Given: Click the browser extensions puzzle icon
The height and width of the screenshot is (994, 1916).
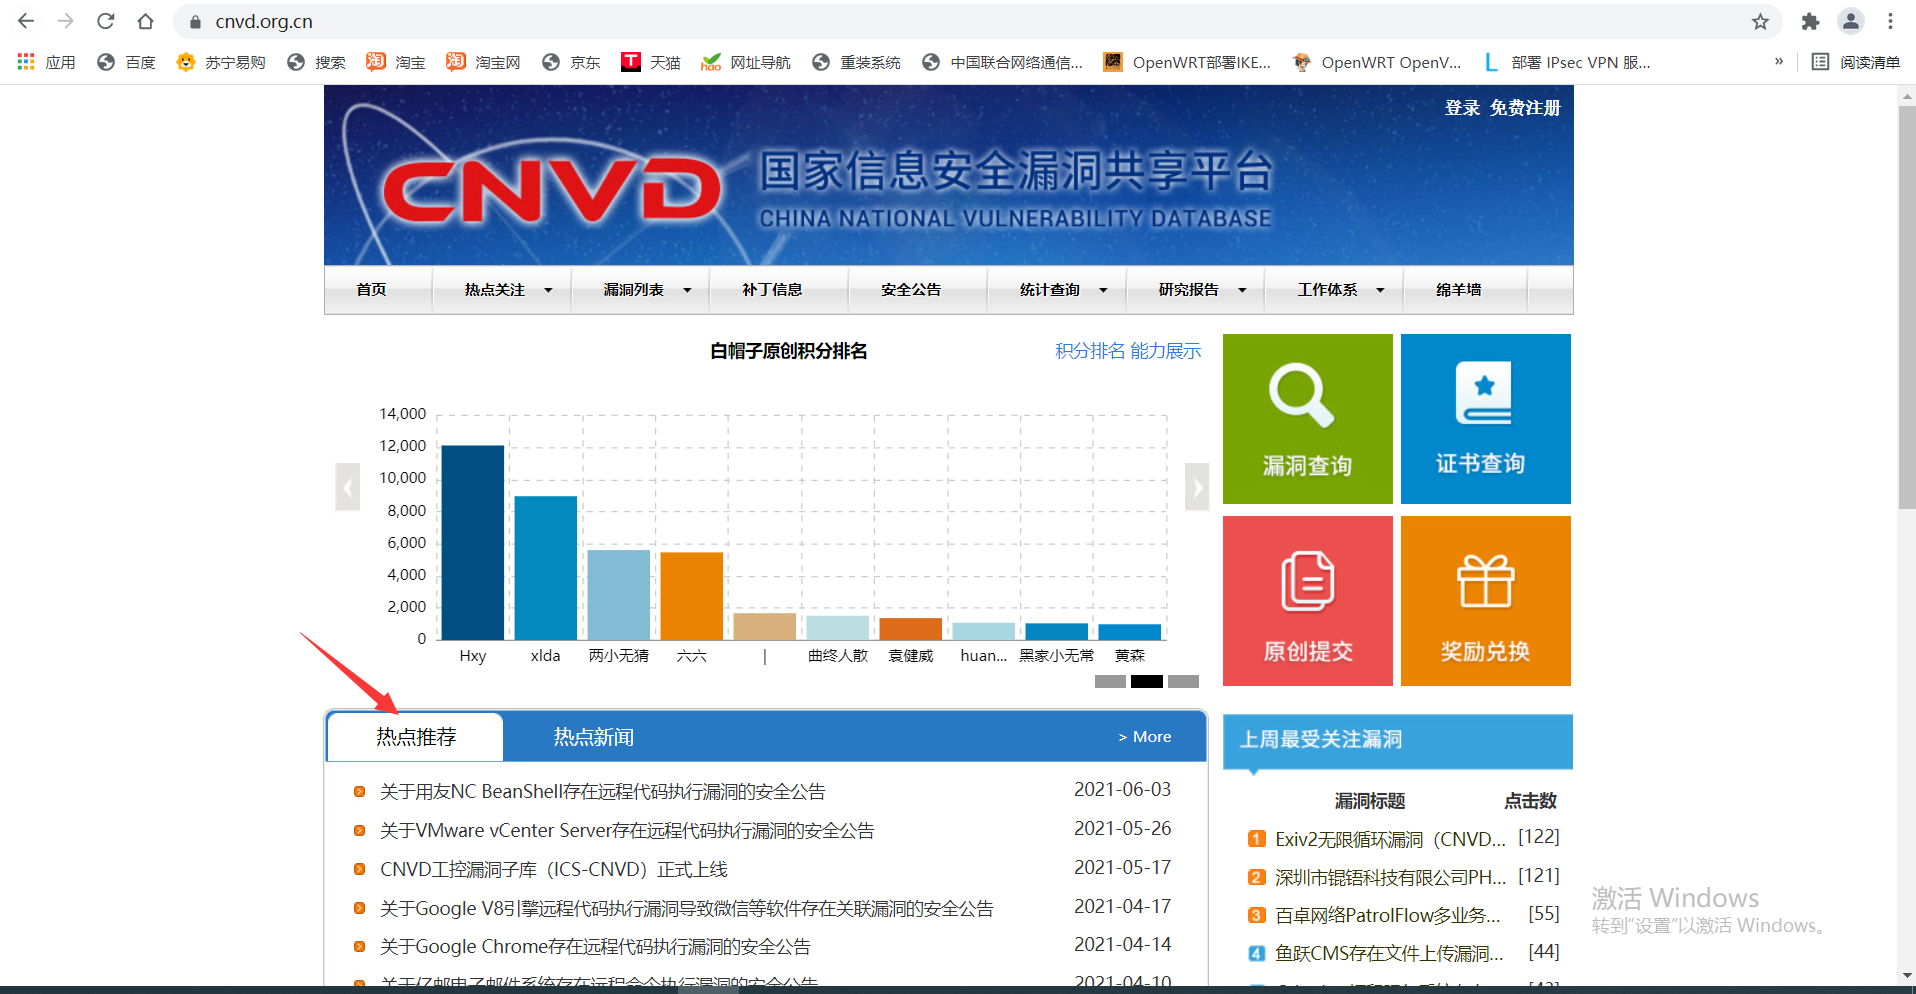Looking at the screenshot, I should click(x=1810, y=21).
